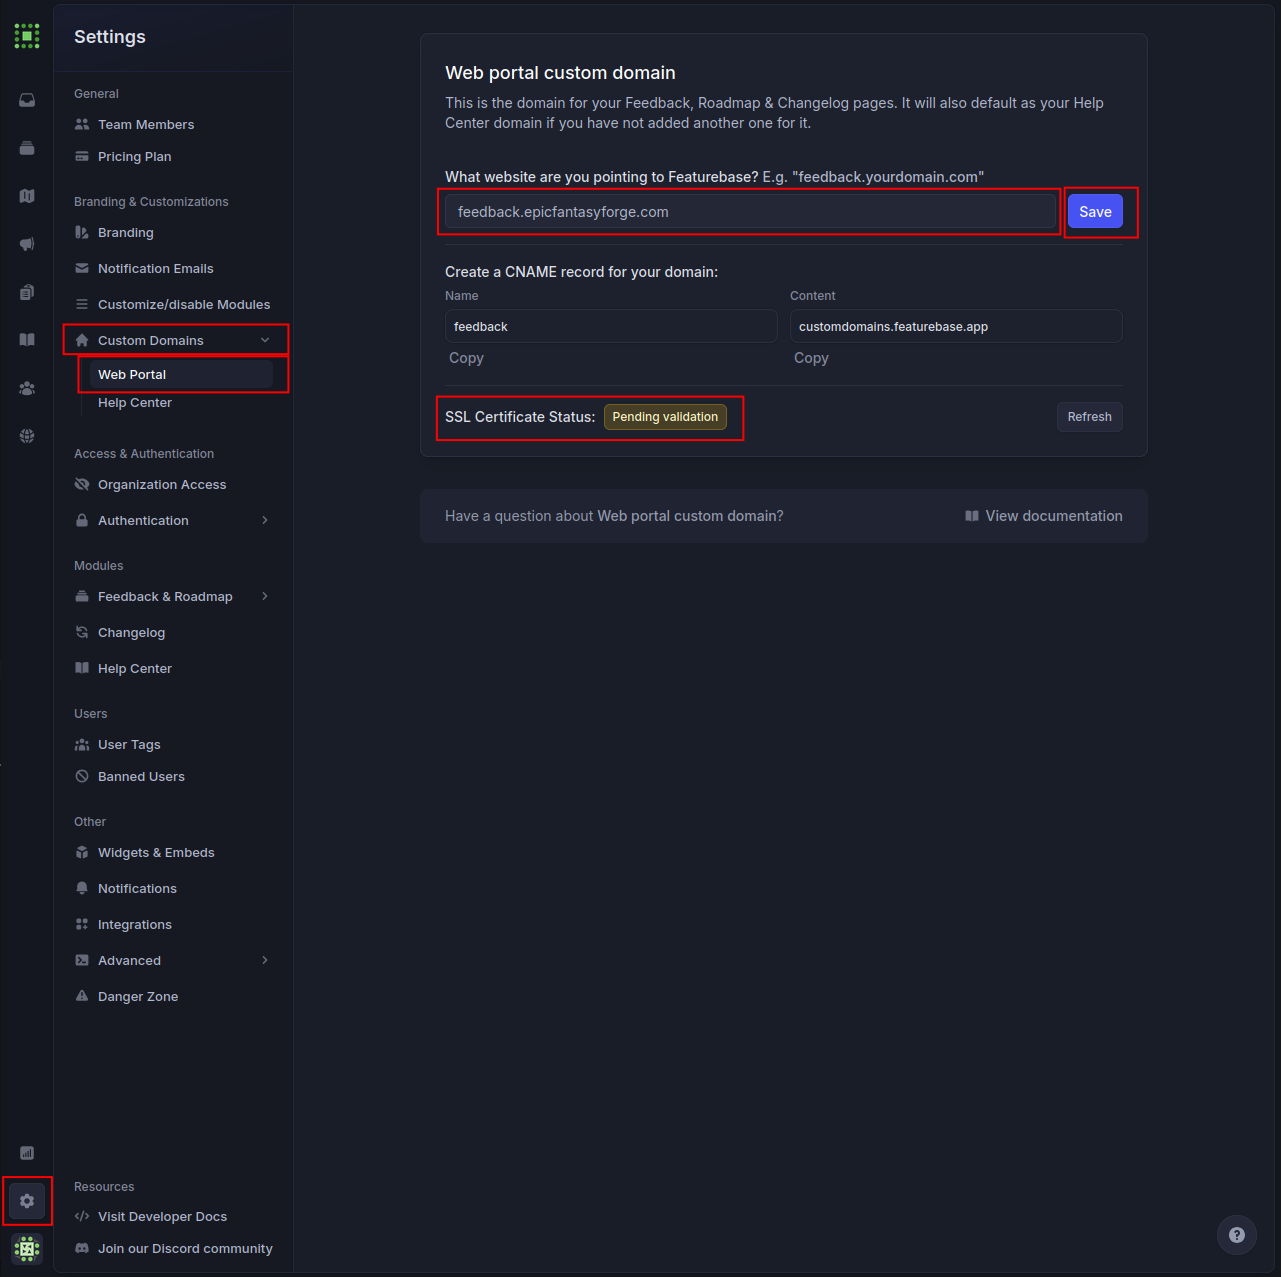Viewport: 1281px width, 1277px height.
Task: Click the blue Save button
Action: click(x=1095, y=211)
